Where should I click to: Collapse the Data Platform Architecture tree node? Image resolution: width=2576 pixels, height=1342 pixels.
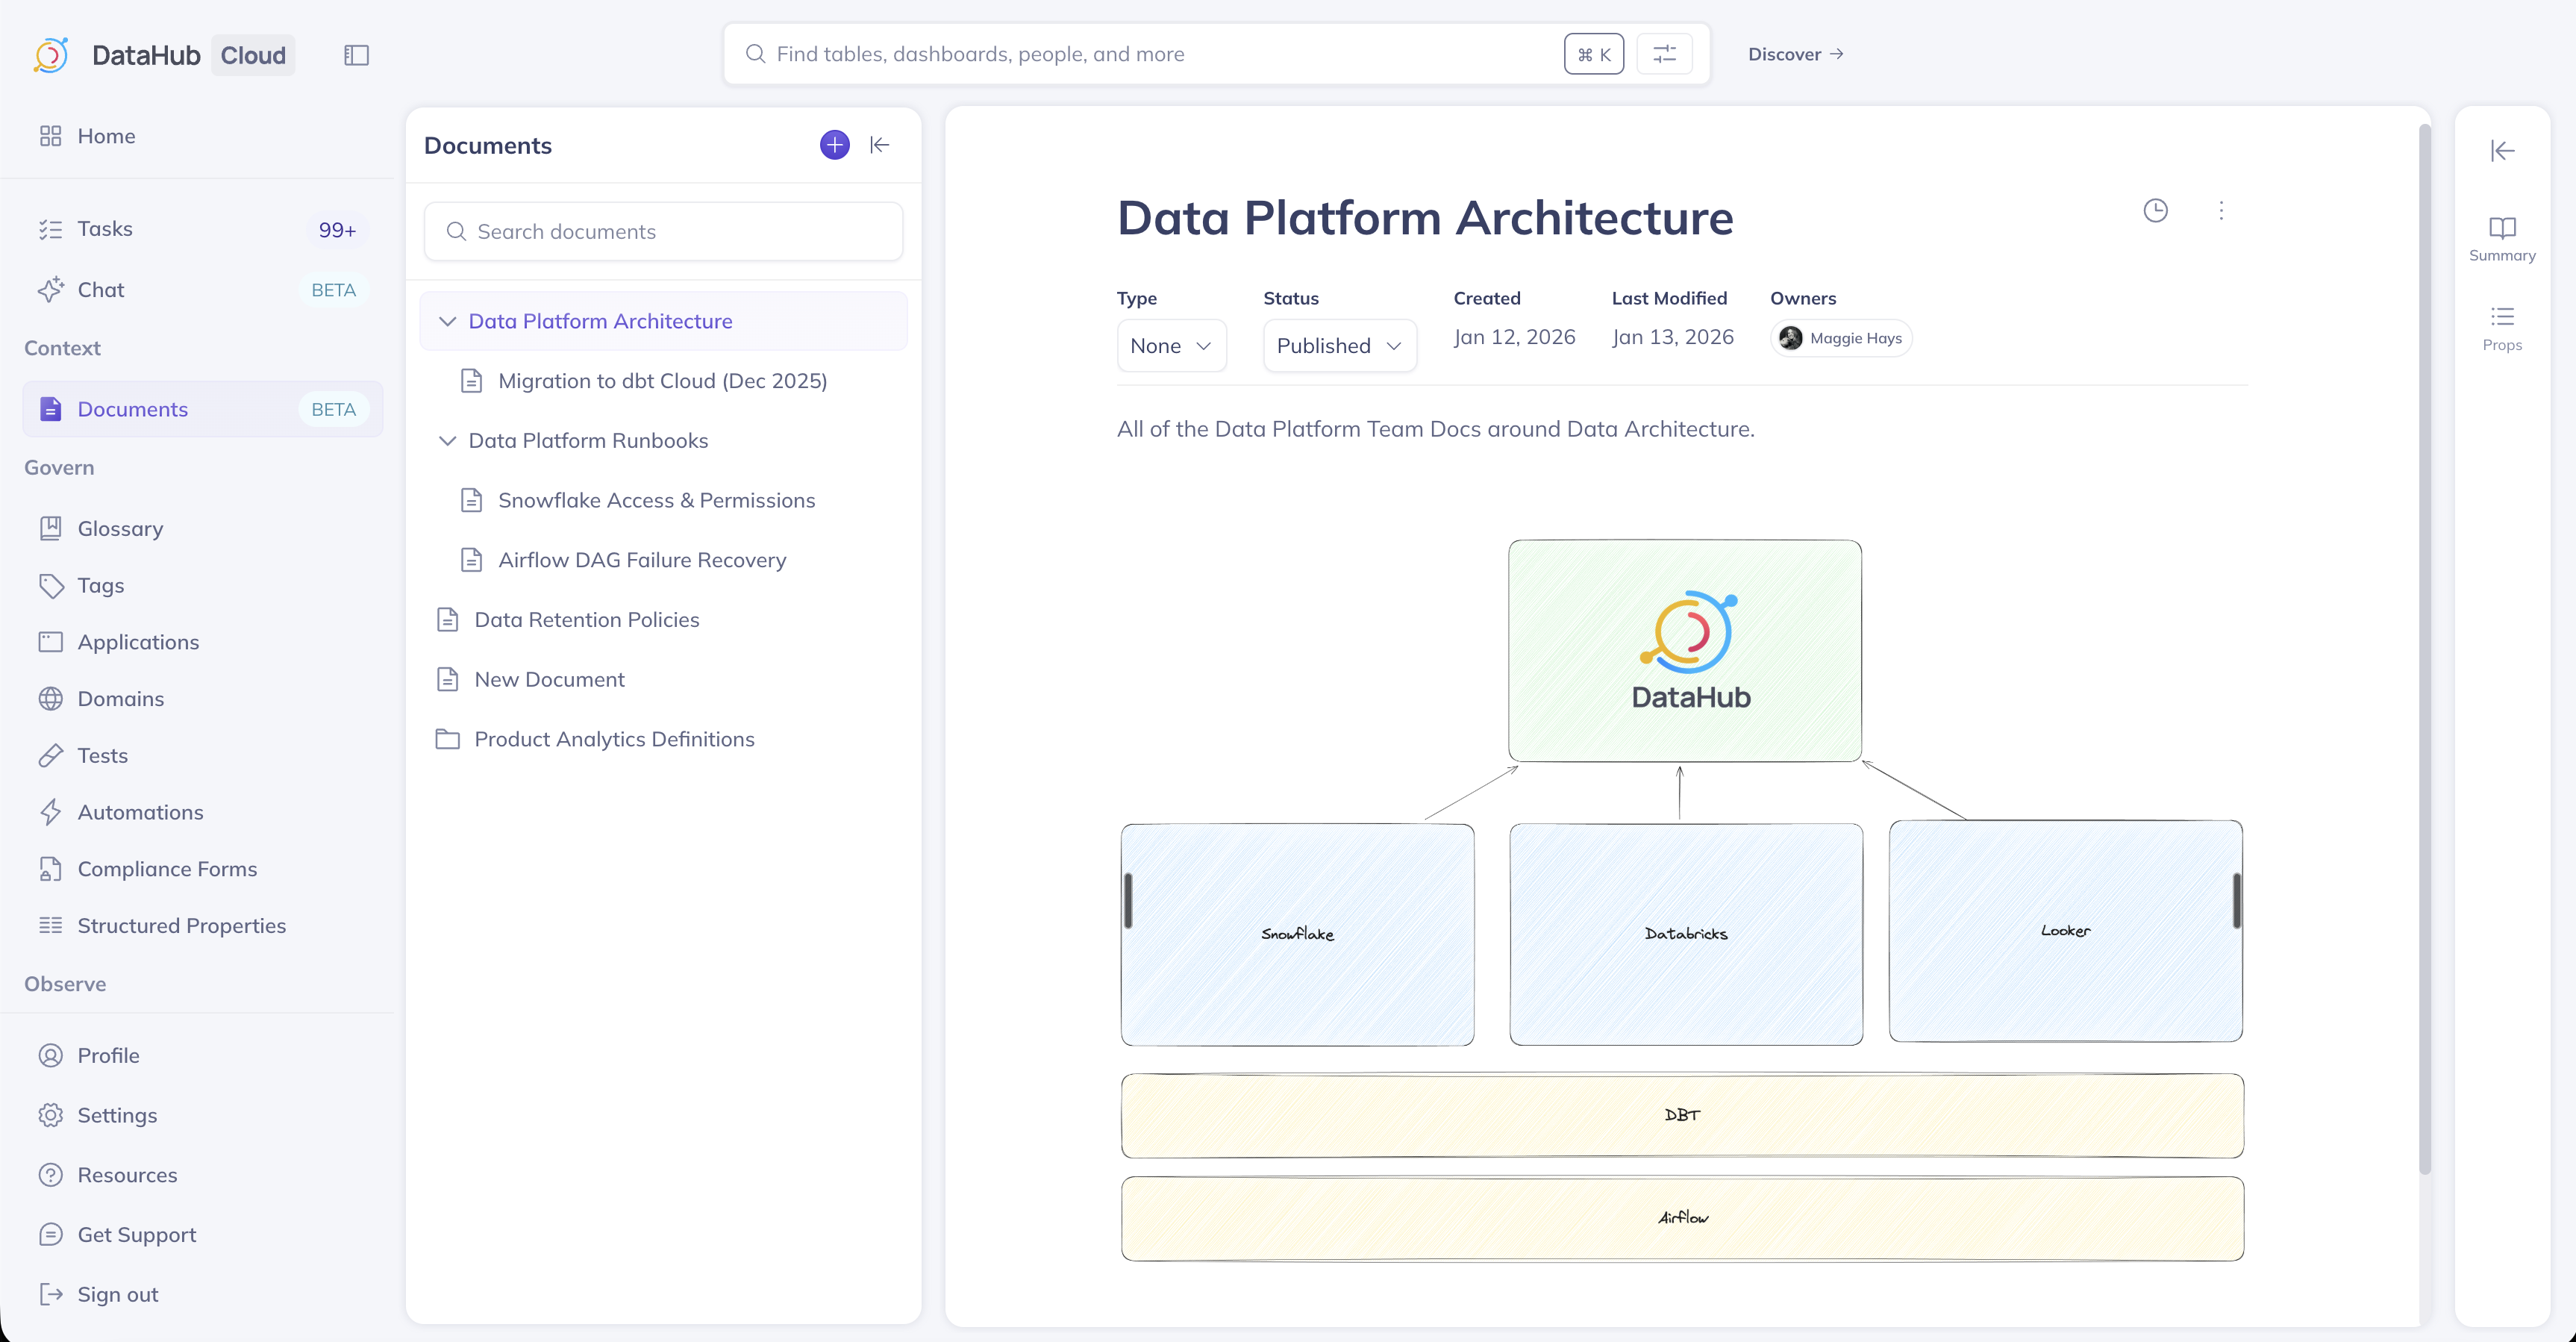click(447, 321)
